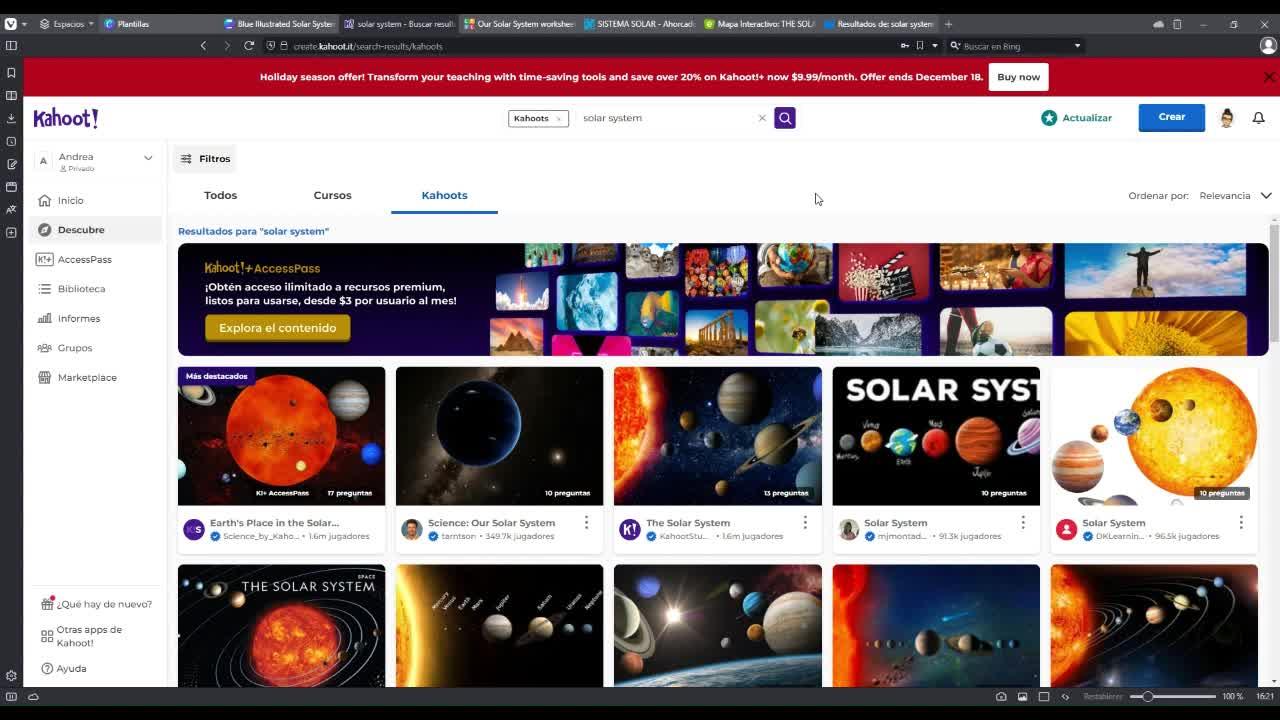This screenshot has width=1280, height=720.
Task: Open the Window panel icon
Action: 11,187
